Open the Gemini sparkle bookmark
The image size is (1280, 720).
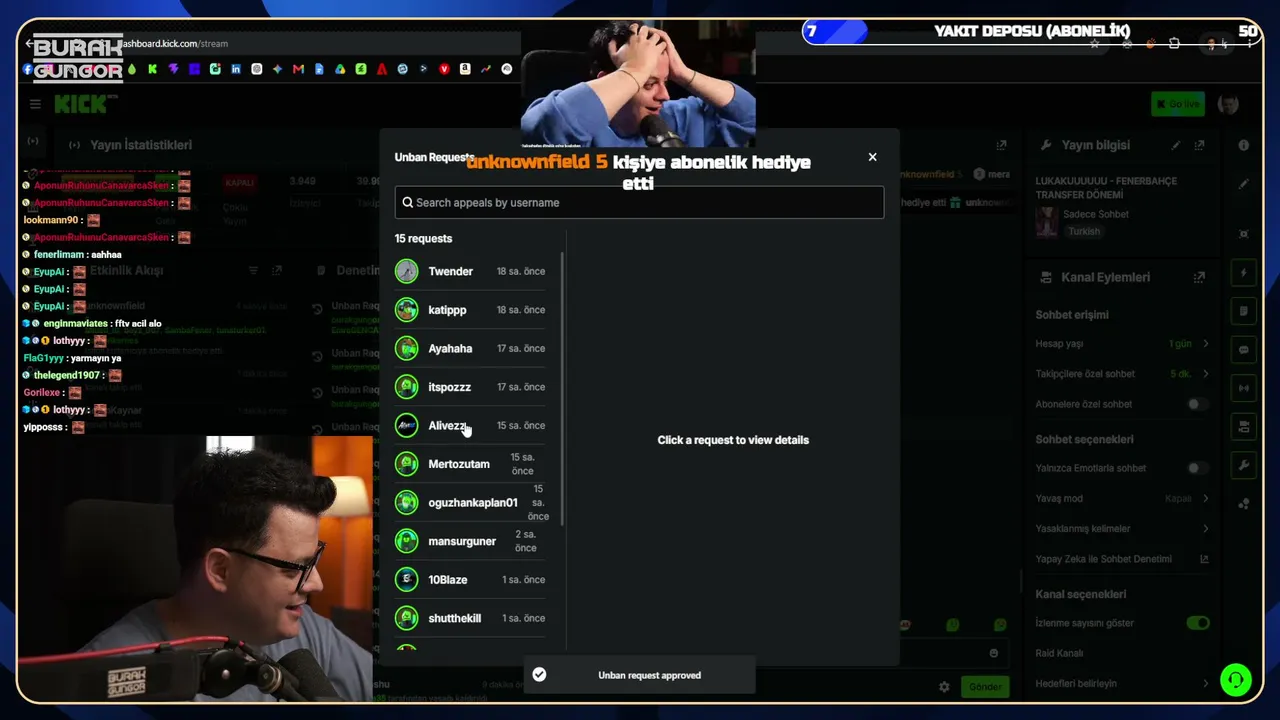(x=277, y=69)
